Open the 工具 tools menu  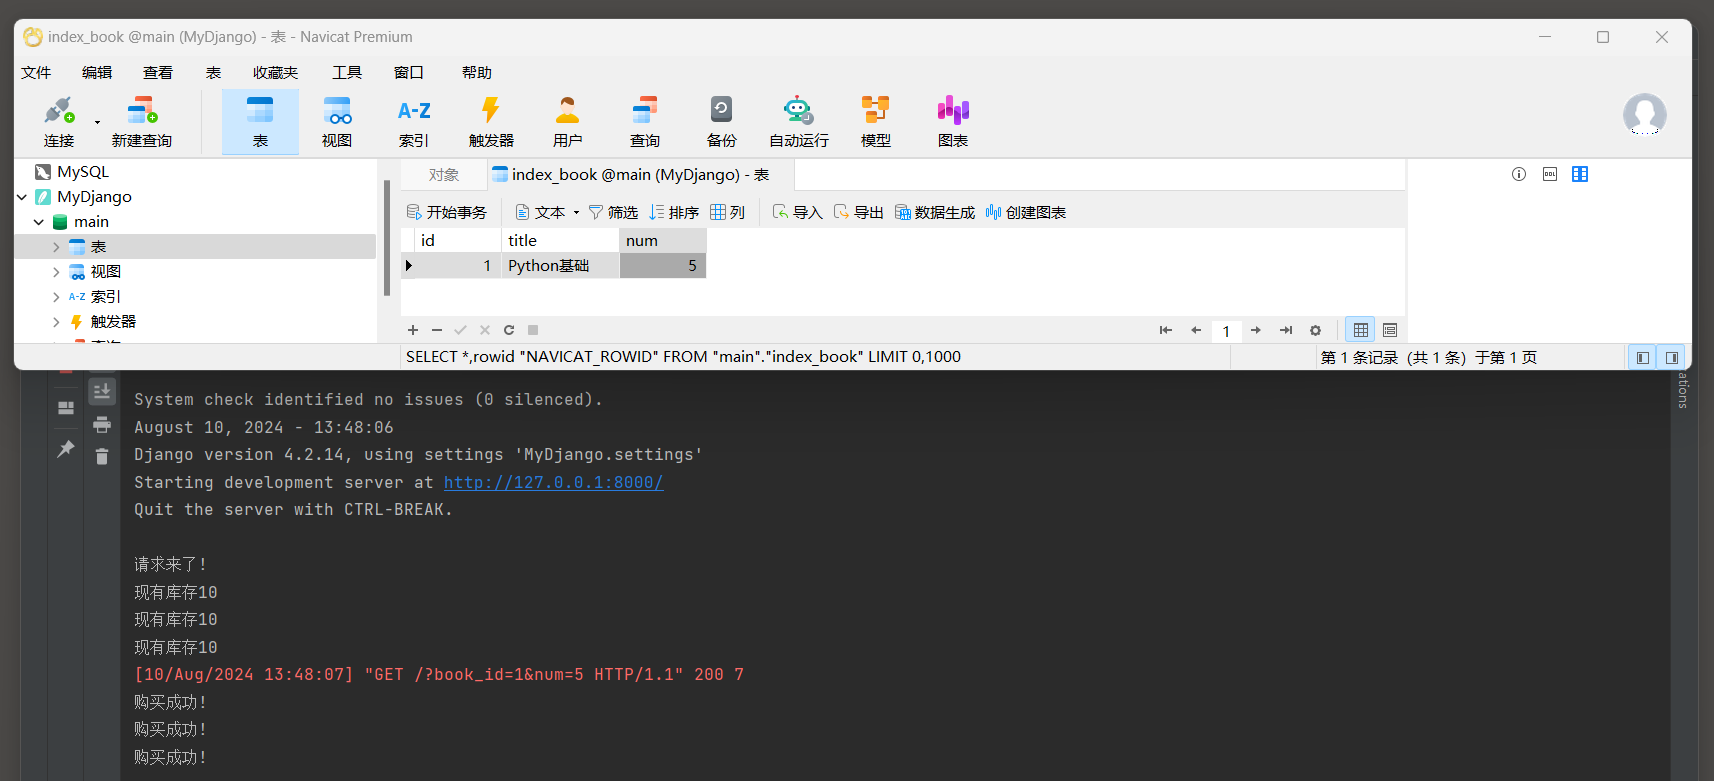coord(347,72)
